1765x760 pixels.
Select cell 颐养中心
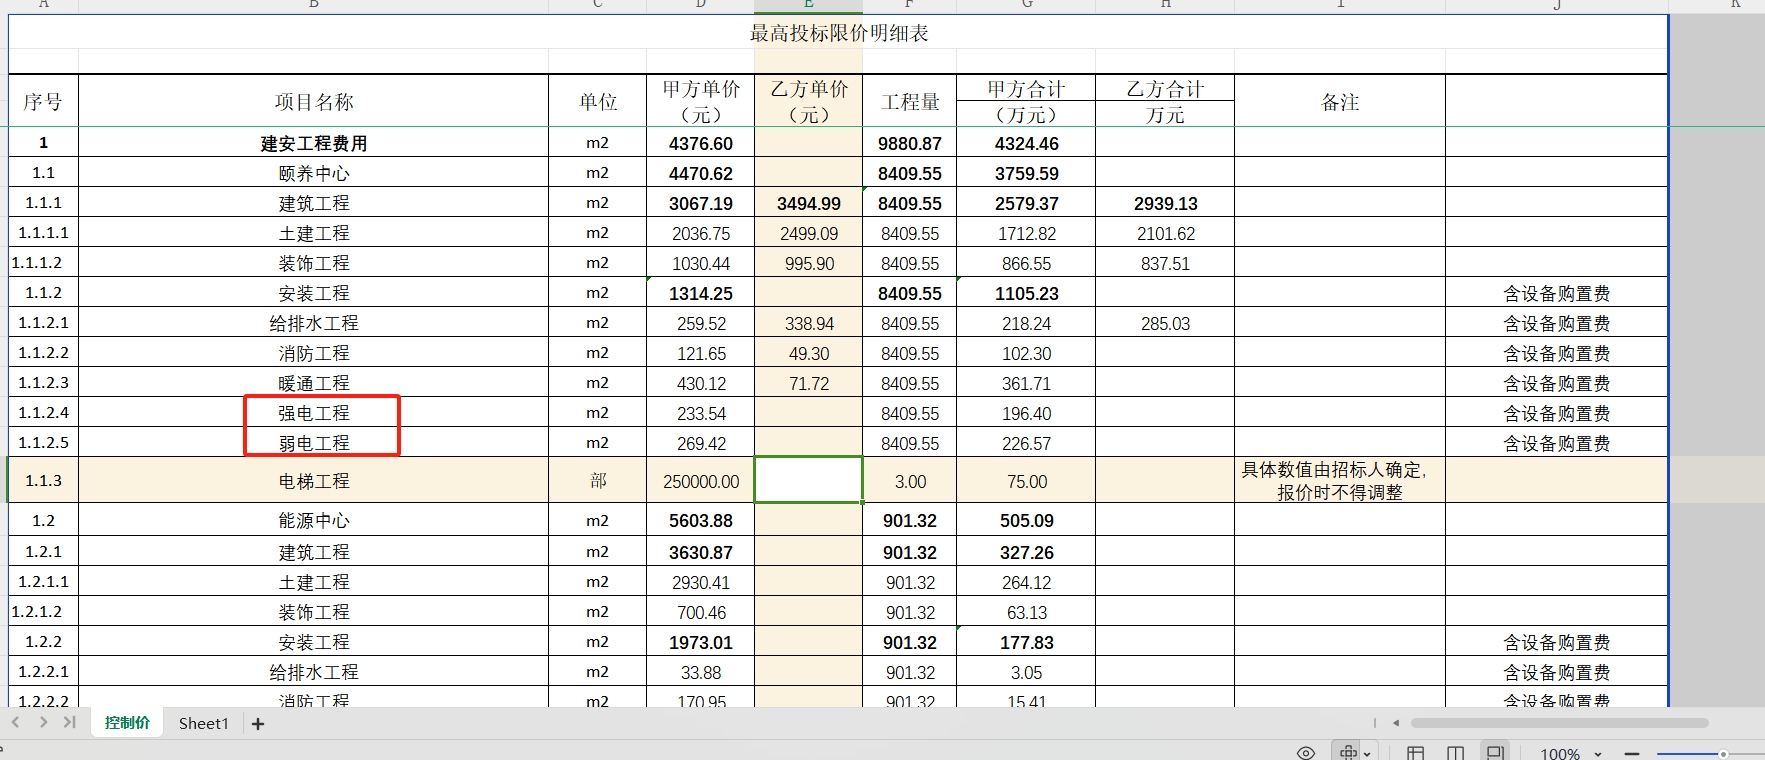tap(313, 173)
